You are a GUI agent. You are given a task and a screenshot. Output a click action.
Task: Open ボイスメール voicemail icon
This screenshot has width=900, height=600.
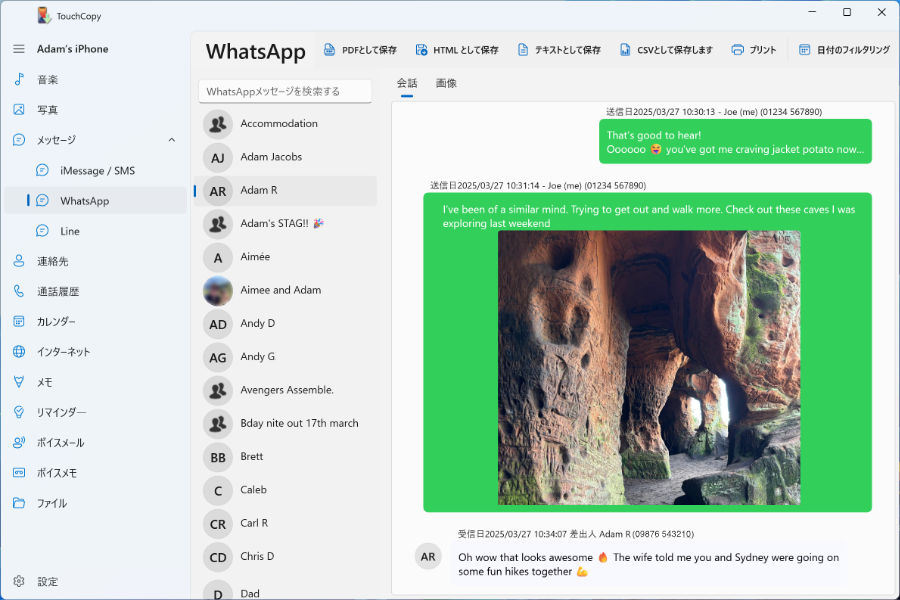[x=19, y=442]
